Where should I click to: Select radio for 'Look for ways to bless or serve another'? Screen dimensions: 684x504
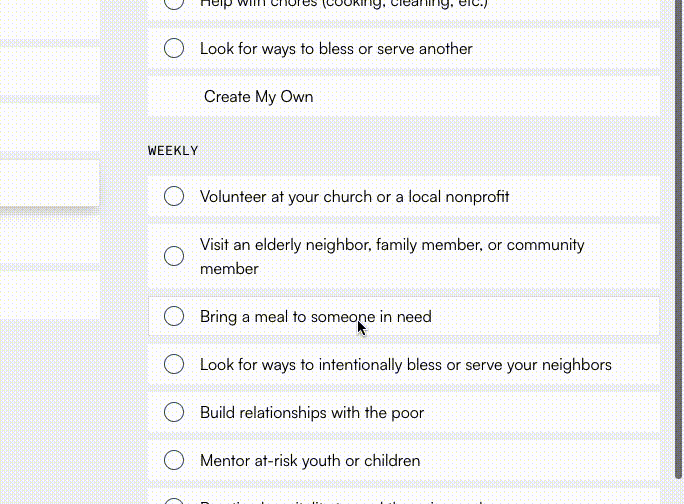pyautogui.click(x=174, y=48)
